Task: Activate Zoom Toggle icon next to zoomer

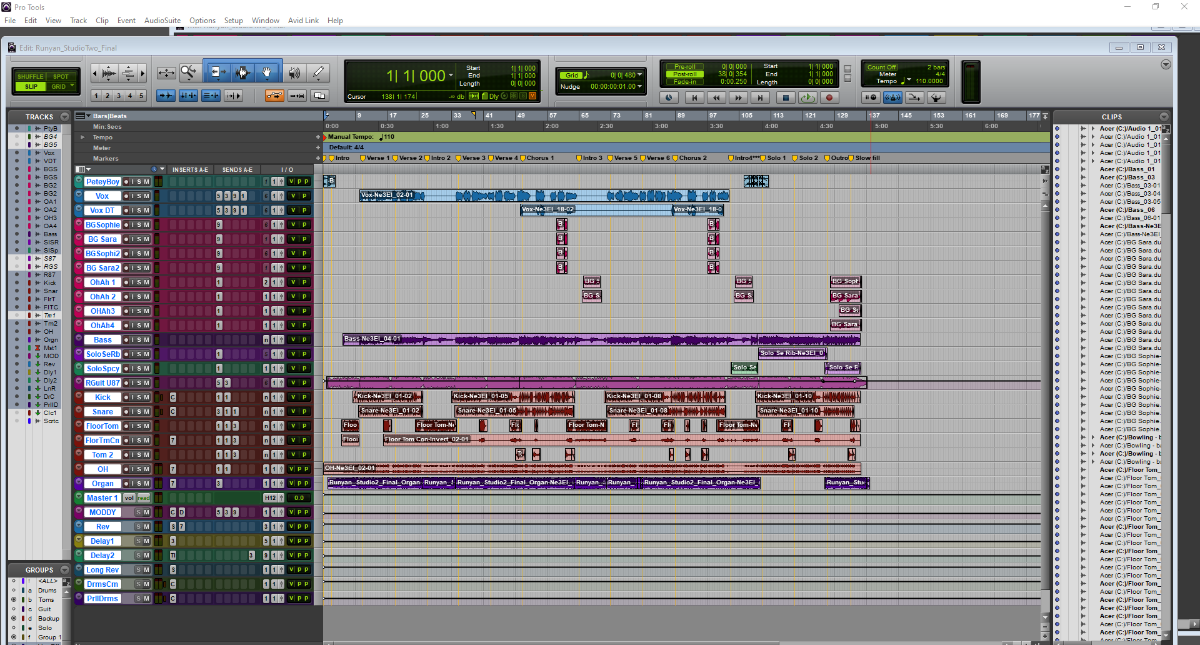Action: point(166,73)
